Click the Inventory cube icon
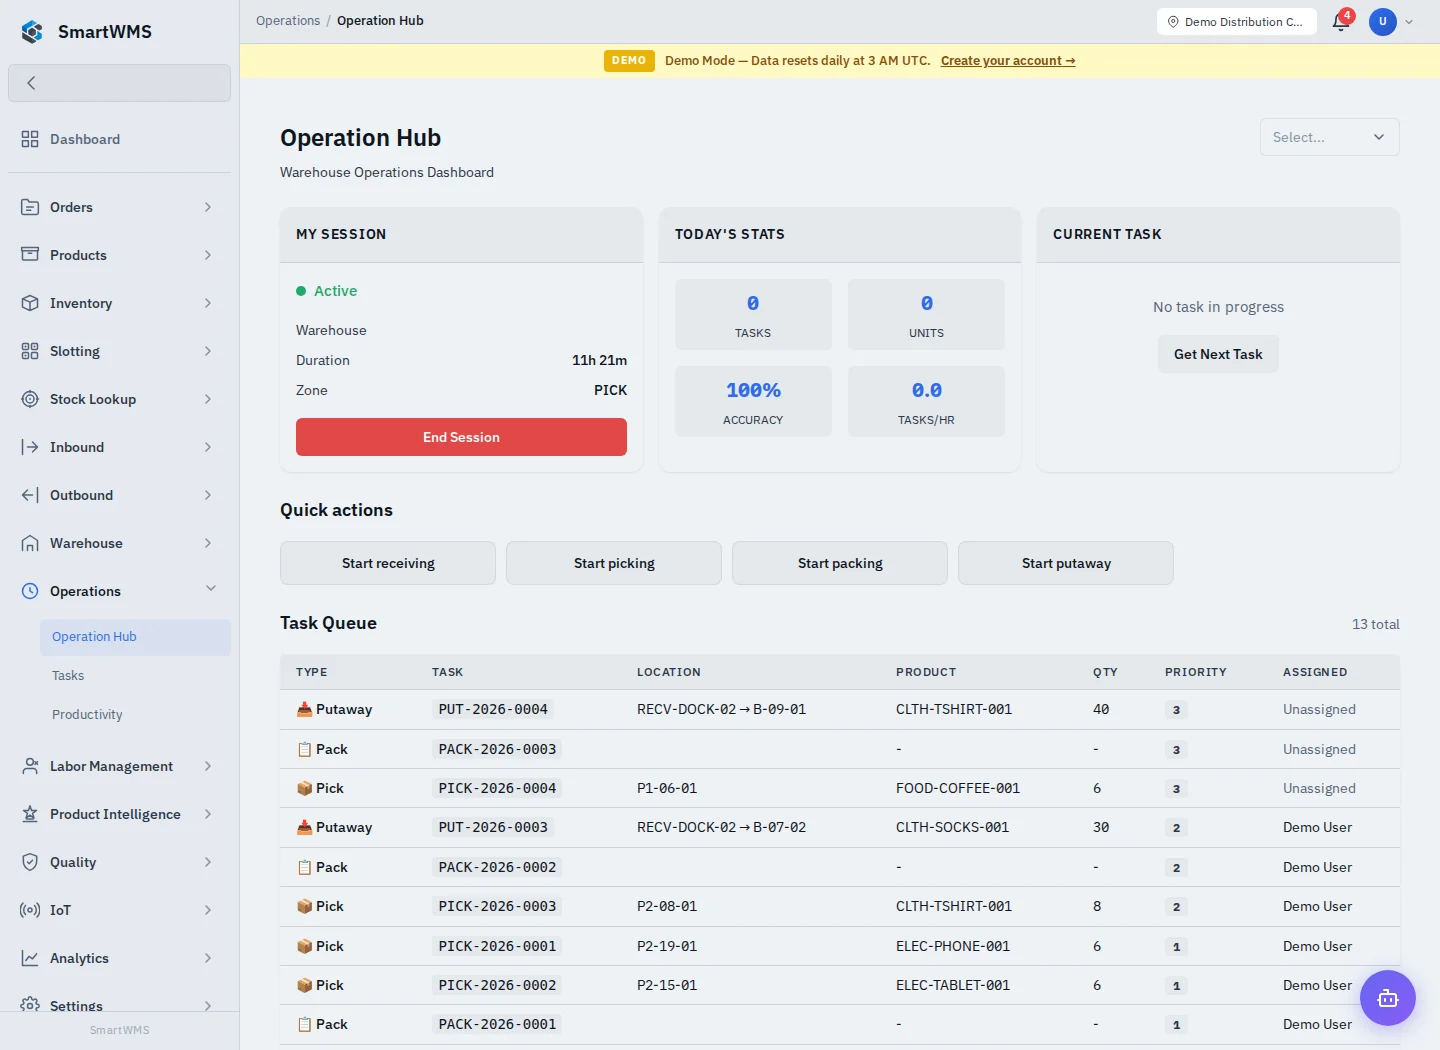Screen dimensions: 1440x1050 point(30,303)
